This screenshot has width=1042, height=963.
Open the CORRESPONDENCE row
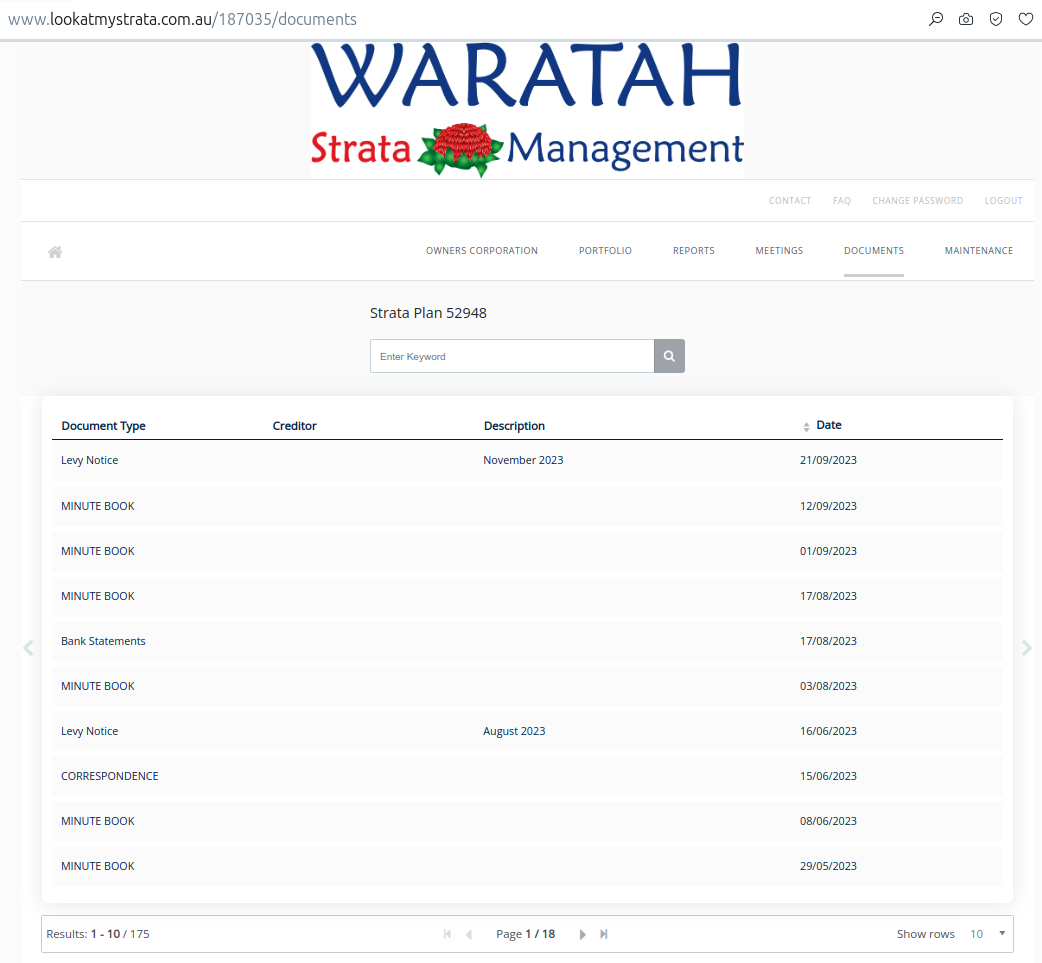tap(527, 776)
